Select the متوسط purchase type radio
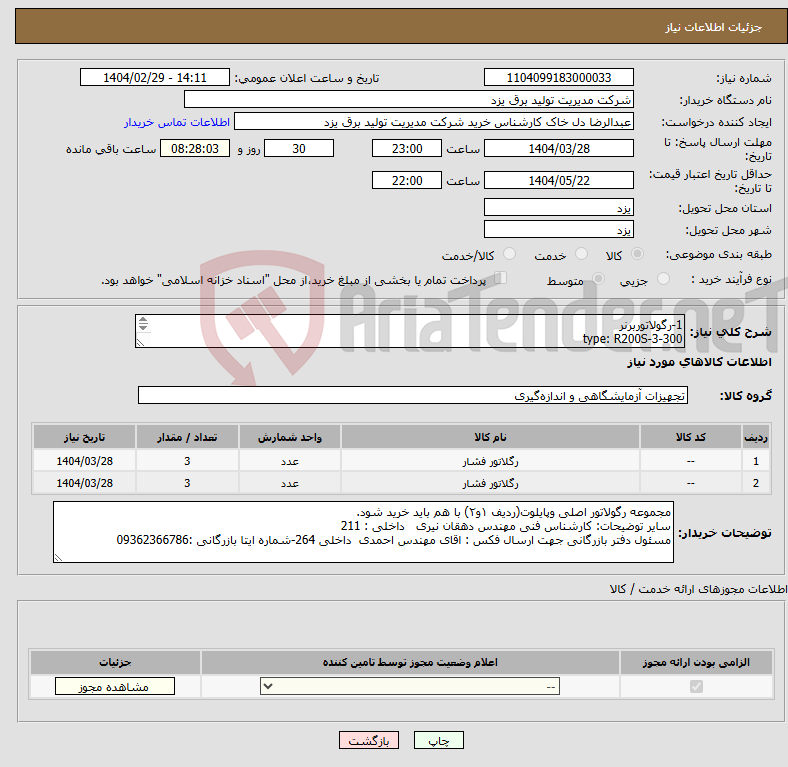Image resolution: width=788 pixels, height=767 pixels. coord(598,279)
